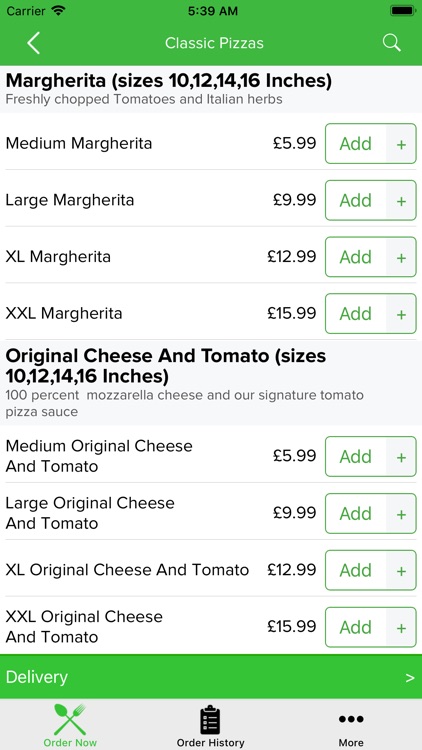Open the Delivery options bar
422x750 pixels.
[x=211, y=677]
